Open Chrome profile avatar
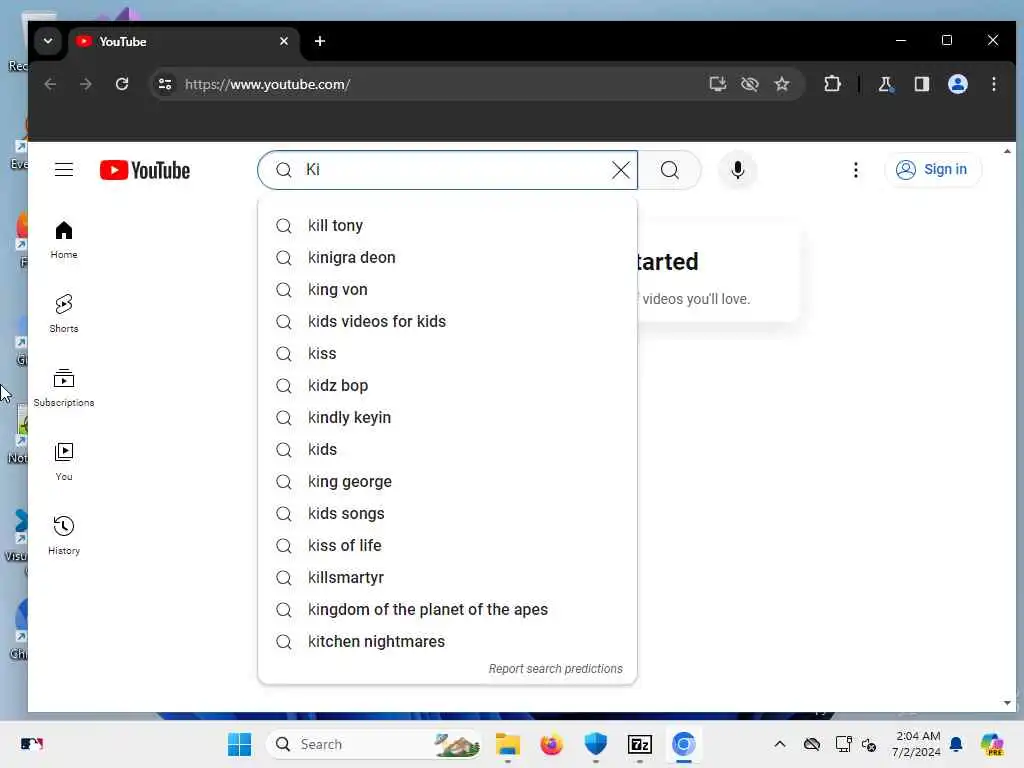1024x768 pixels. [957, 84]
